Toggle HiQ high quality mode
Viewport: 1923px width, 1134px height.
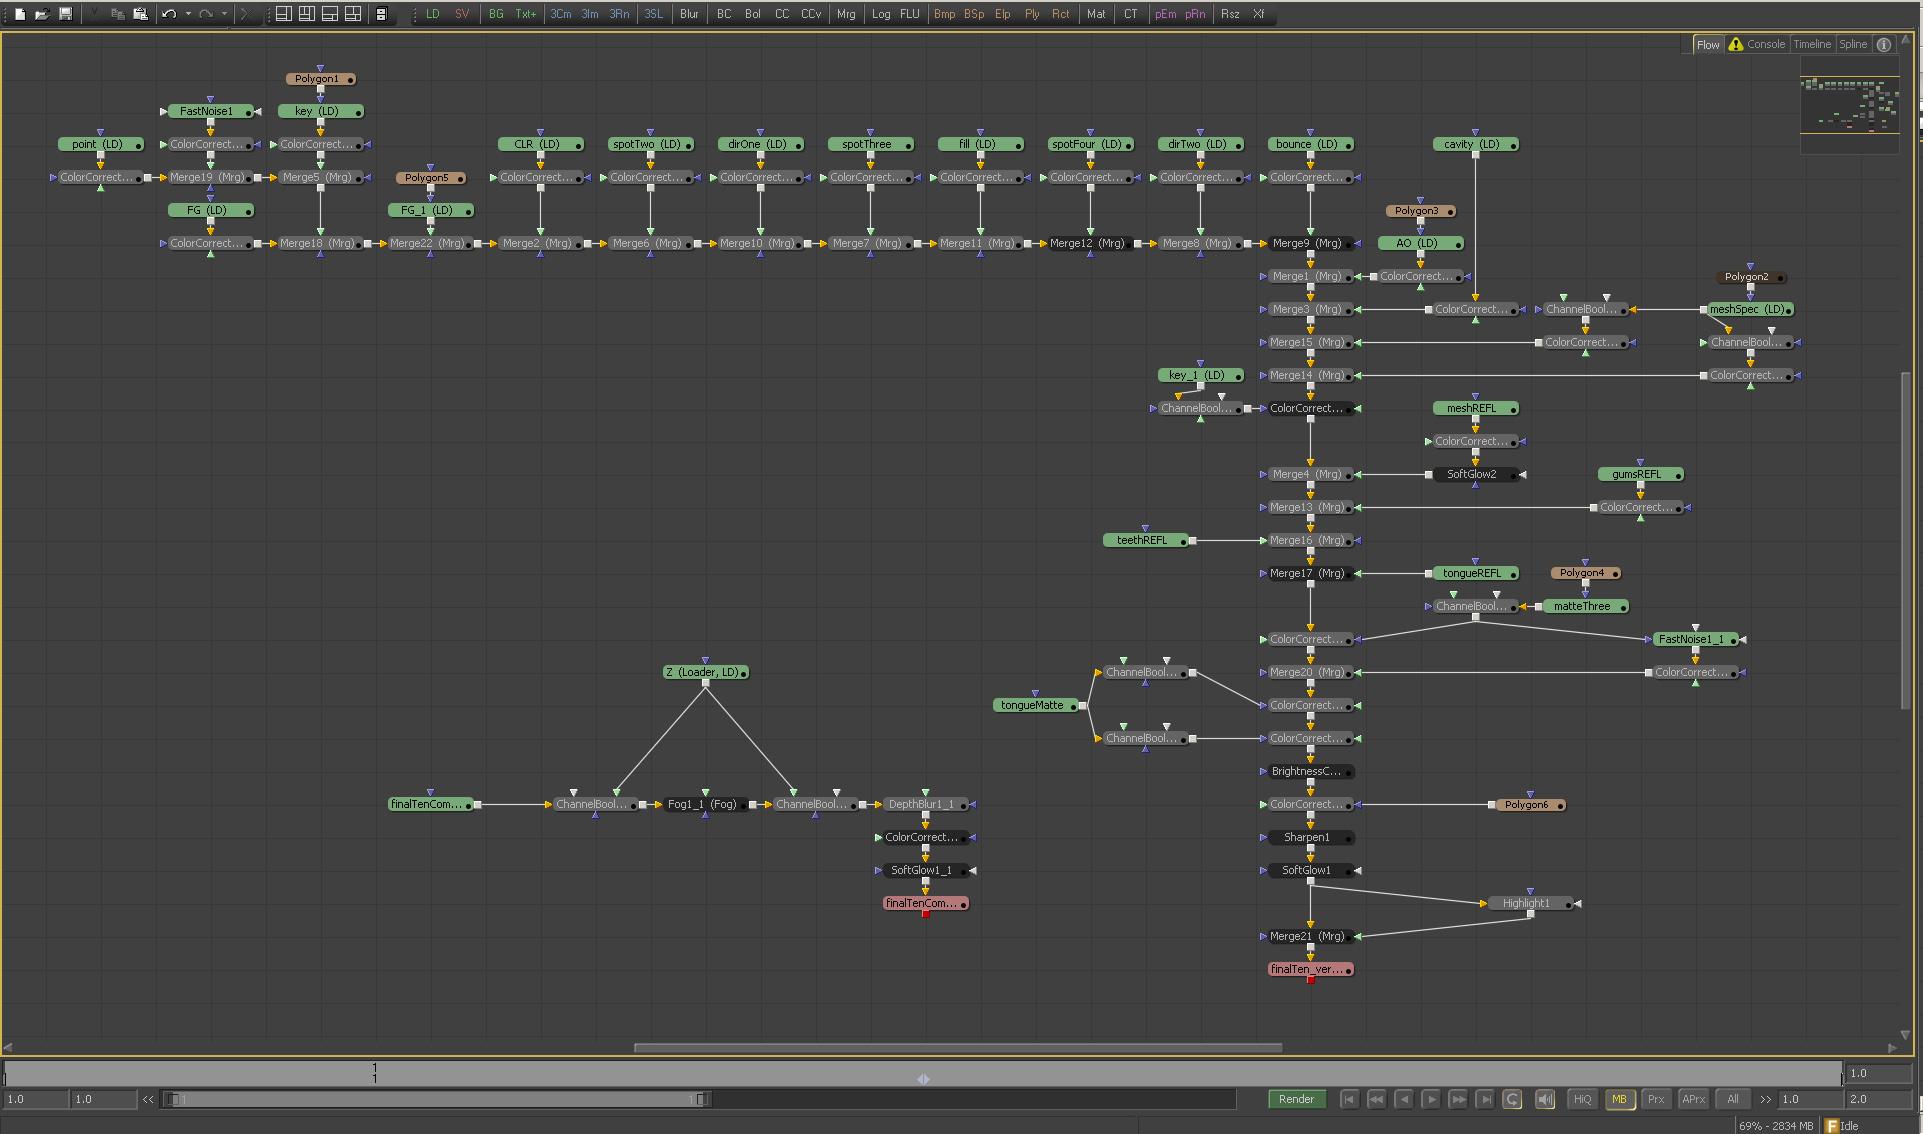tap(1582, 1099)
